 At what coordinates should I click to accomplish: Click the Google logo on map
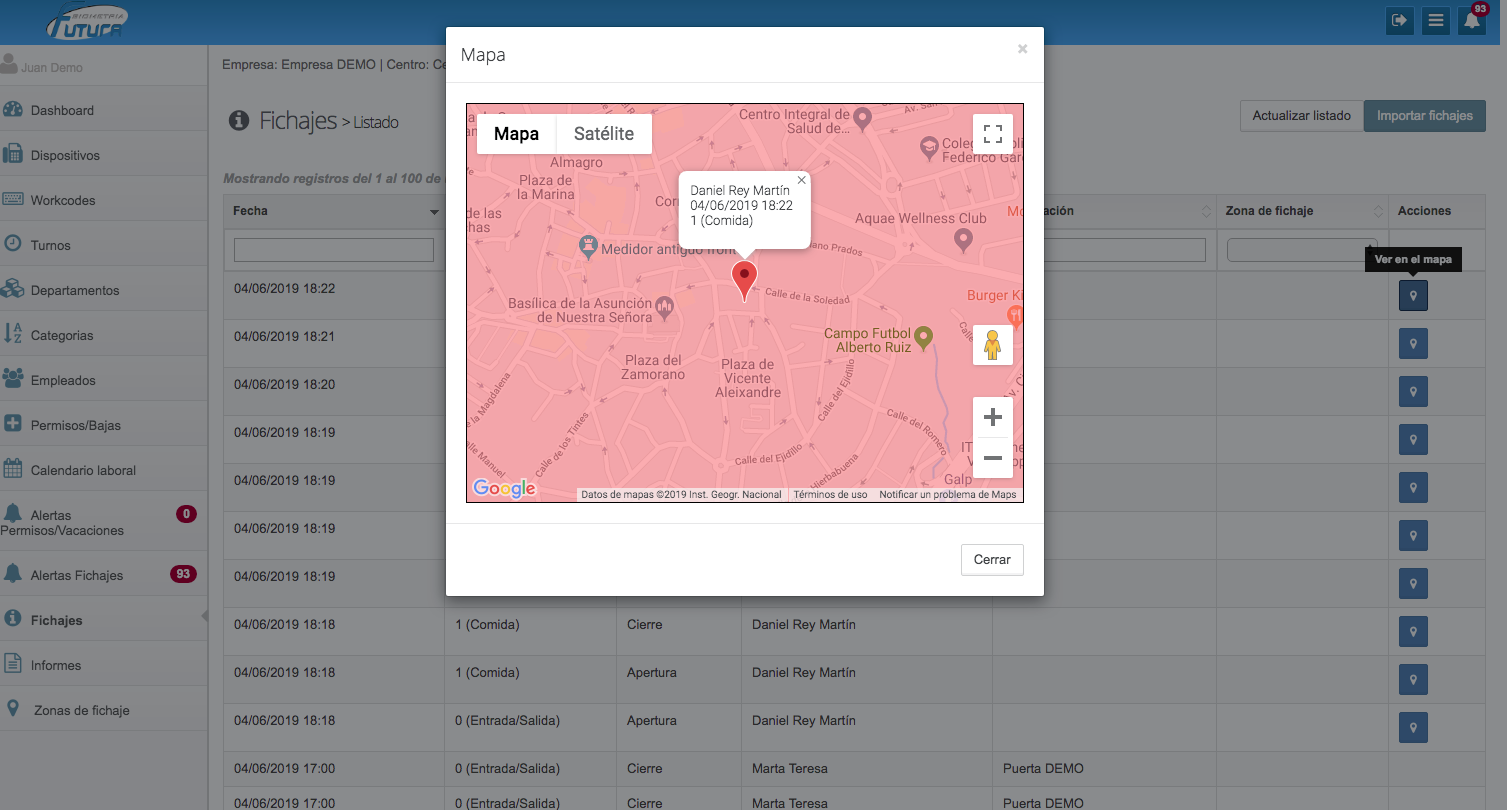[x=505, y=488]
